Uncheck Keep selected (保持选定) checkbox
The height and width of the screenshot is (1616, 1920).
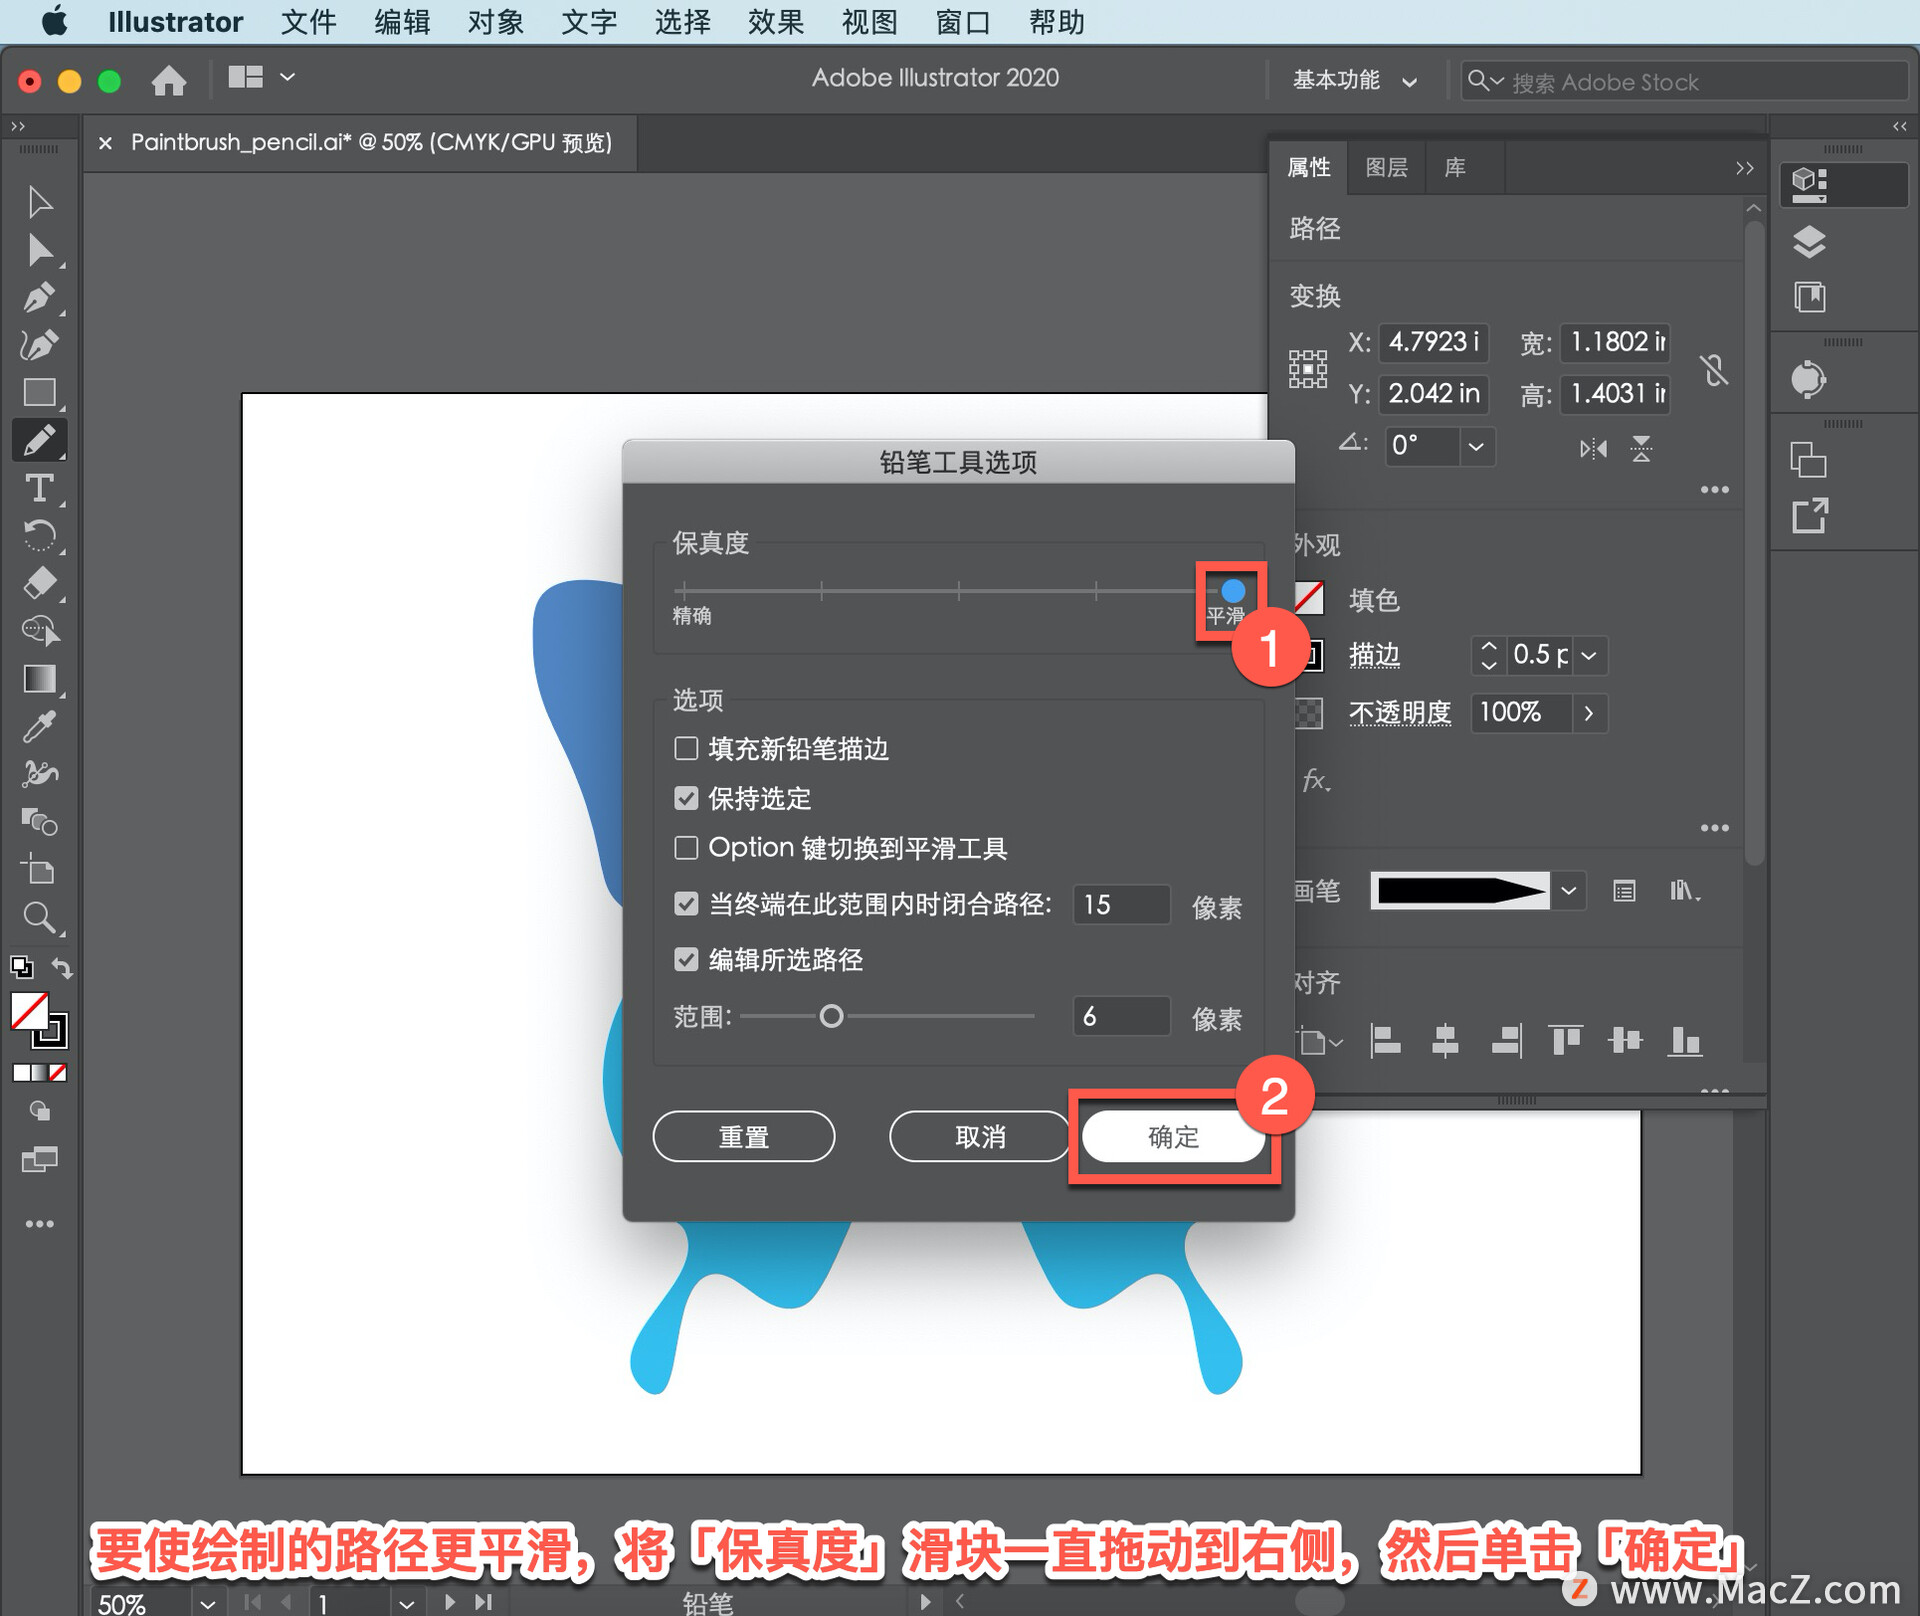click(x=686, y=798)
